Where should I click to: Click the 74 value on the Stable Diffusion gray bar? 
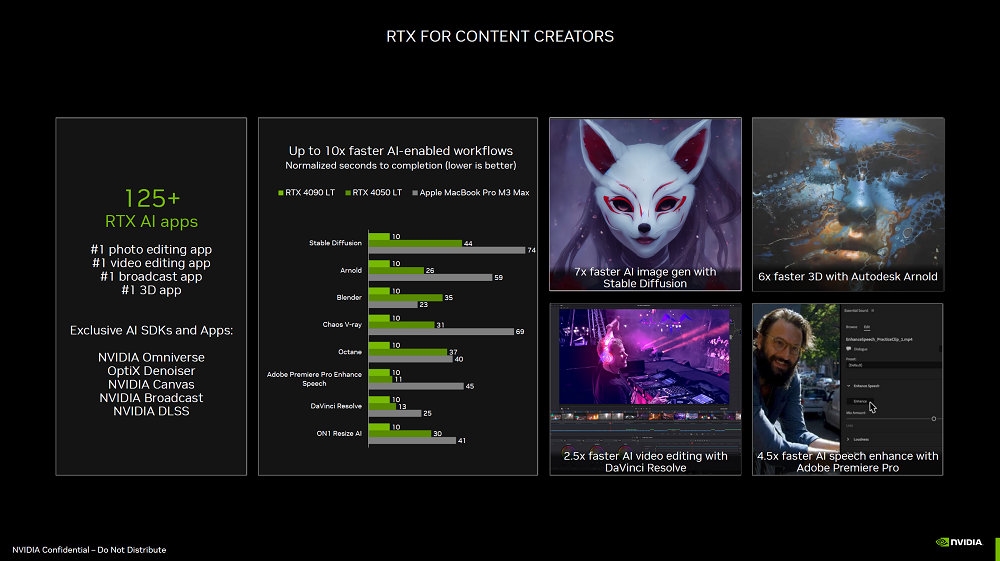(531, 251)
